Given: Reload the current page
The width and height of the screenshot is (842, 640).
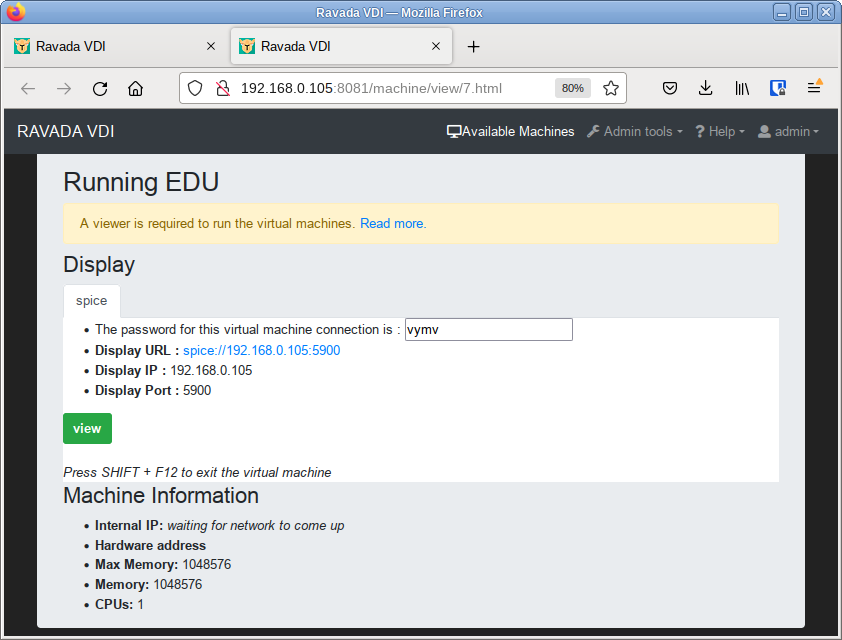Looking at the screenshot, I should (100, 89).
